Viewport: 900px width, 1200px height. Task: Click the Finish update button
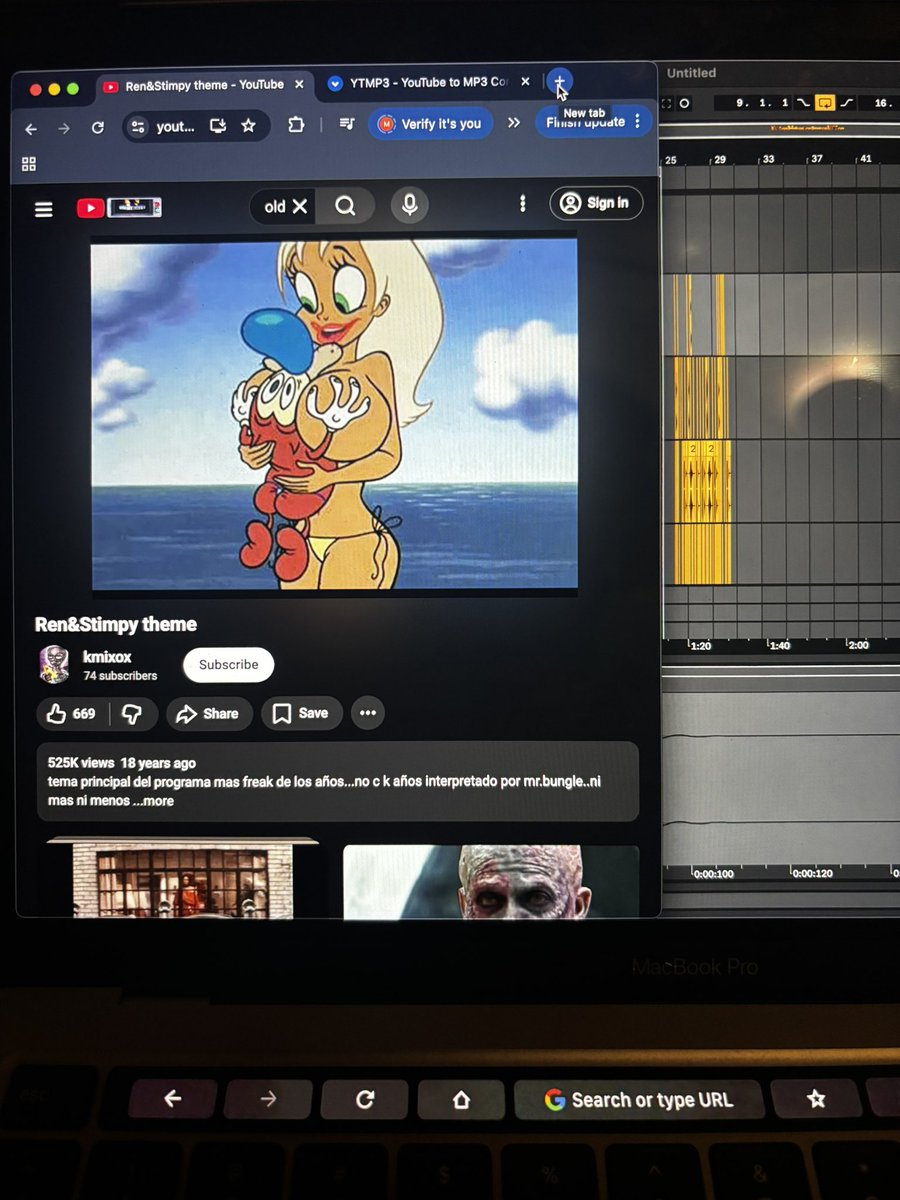[585, 122]
